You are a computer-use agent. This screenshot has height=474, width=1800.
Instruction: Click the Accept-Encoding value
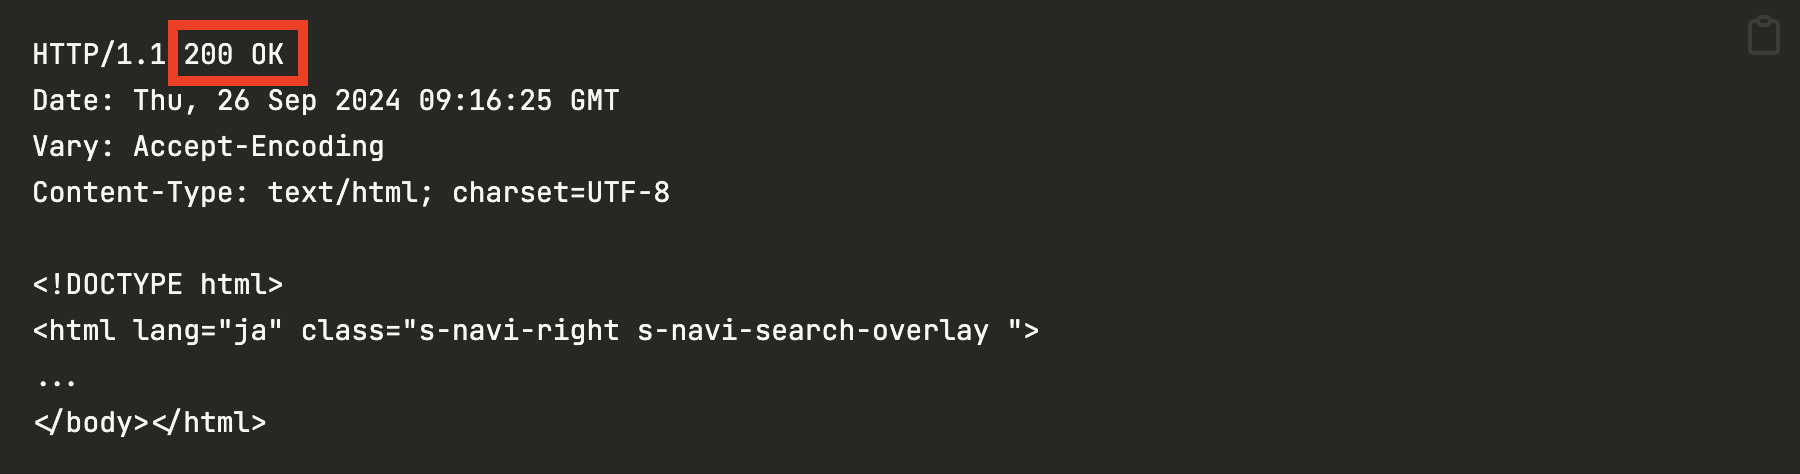pyautogui.click(x=259, y=146)
